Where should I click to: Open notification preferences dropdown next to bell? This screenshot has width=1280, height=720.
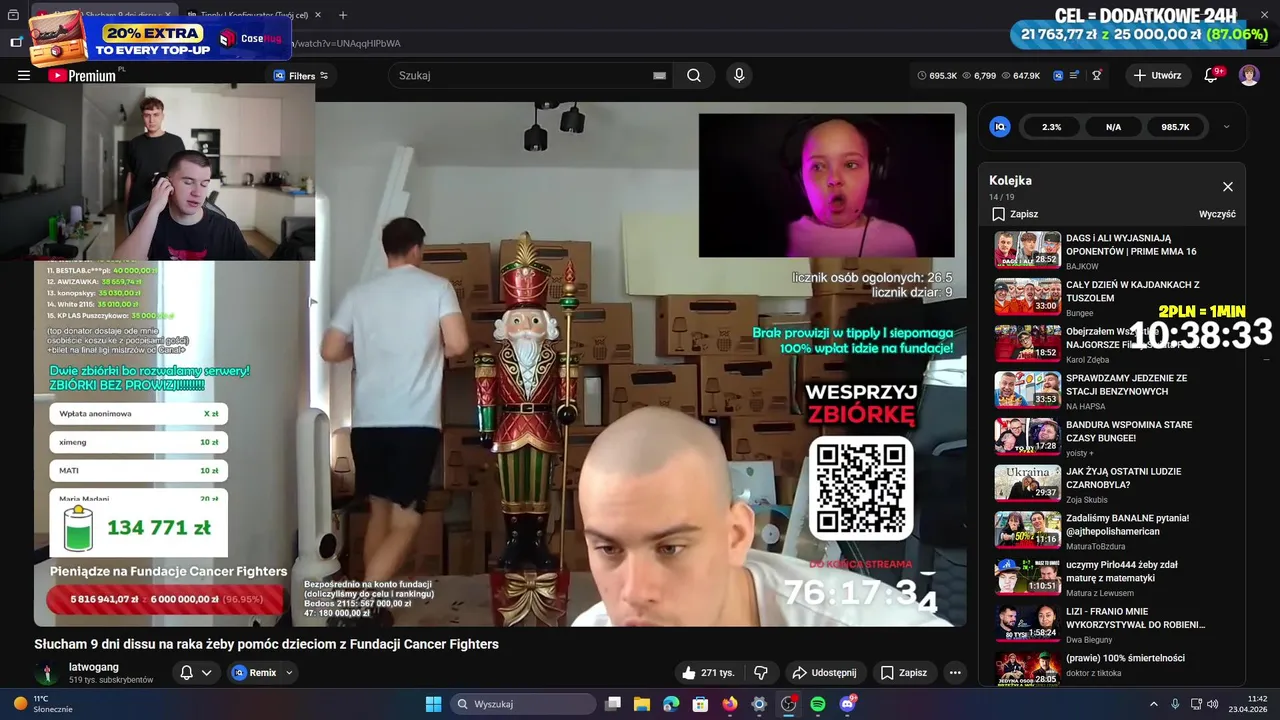(207, 673)
